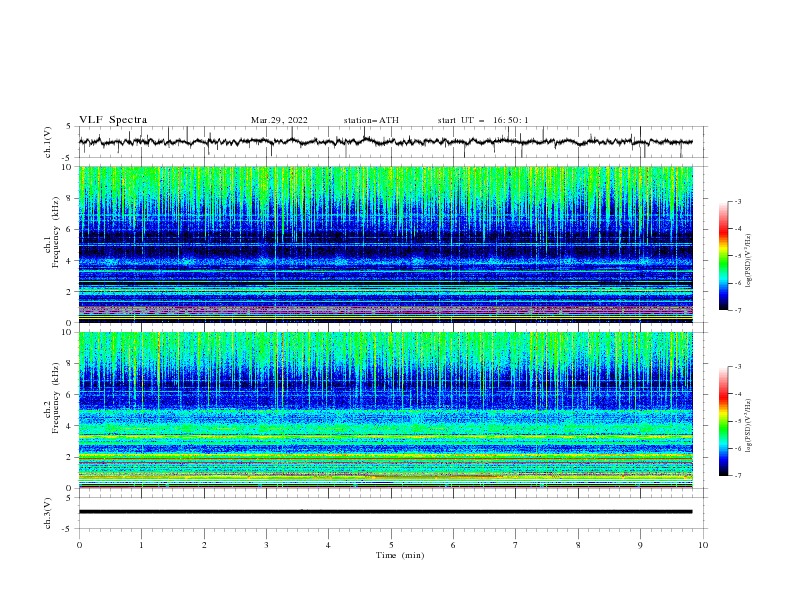The height and width of the screenshot is (612, 792).
Task: Click the 'ch.3(V)' axis label
Action: click(x=48, y=513)
